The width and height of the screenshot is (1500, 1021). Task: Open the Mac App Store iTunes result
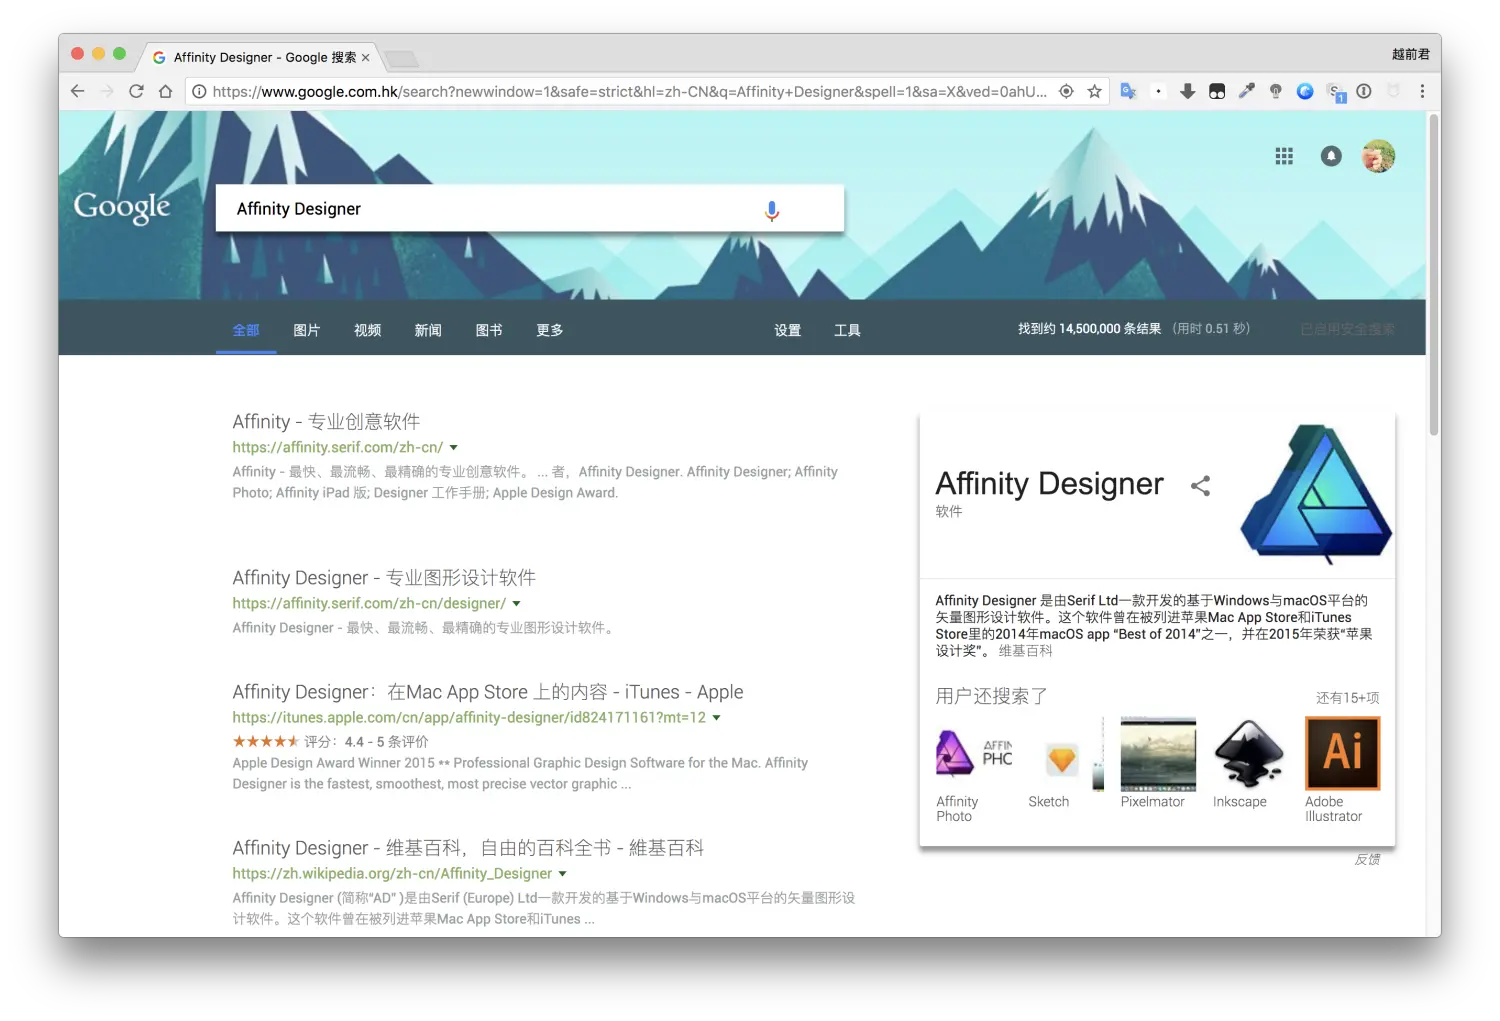click(x=488, y=692)
